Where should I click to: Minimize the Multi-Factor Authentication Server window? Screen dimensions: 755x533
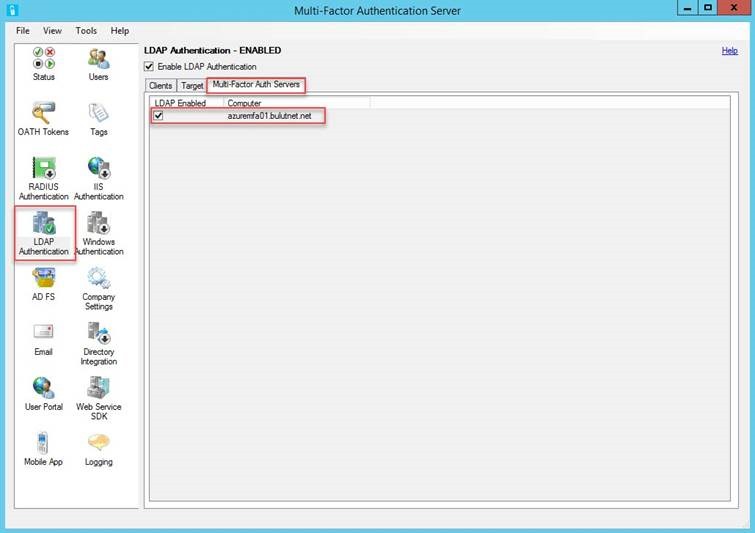click(687, 8)
